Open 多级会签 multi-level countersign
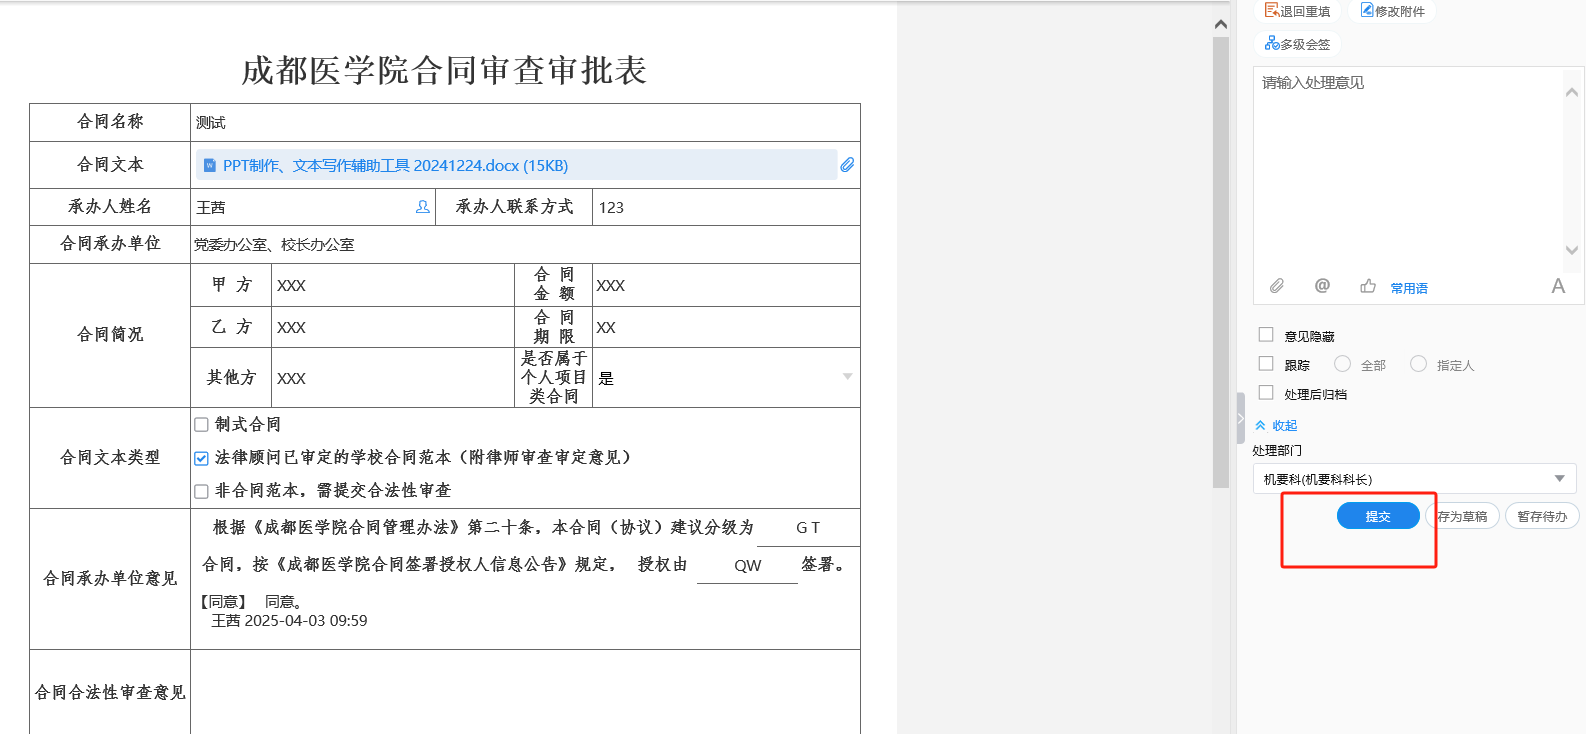Screen dimensions: 1586x734 (1298, 44)
